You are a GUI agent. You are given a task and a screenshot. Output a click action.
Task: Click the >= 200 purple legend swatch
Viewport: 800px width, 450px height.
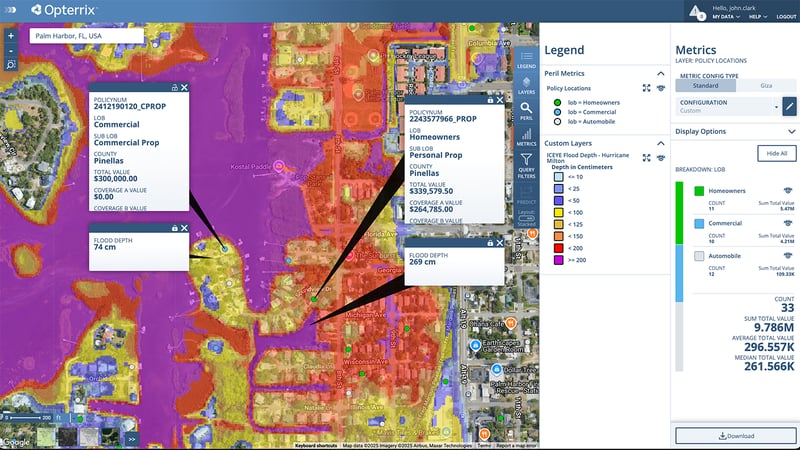[x=559, y=260]
